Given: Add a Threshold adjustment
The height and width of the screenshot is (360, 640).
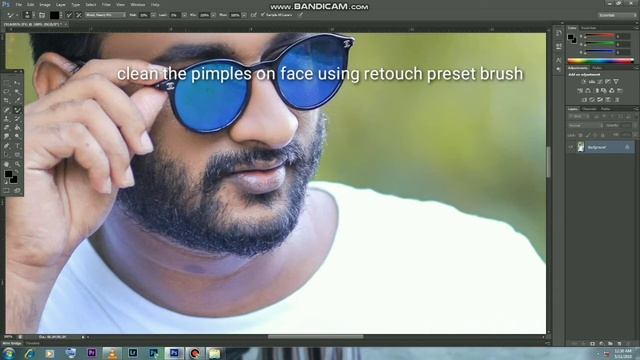Looking at the screenshot, I should [600, 100].
